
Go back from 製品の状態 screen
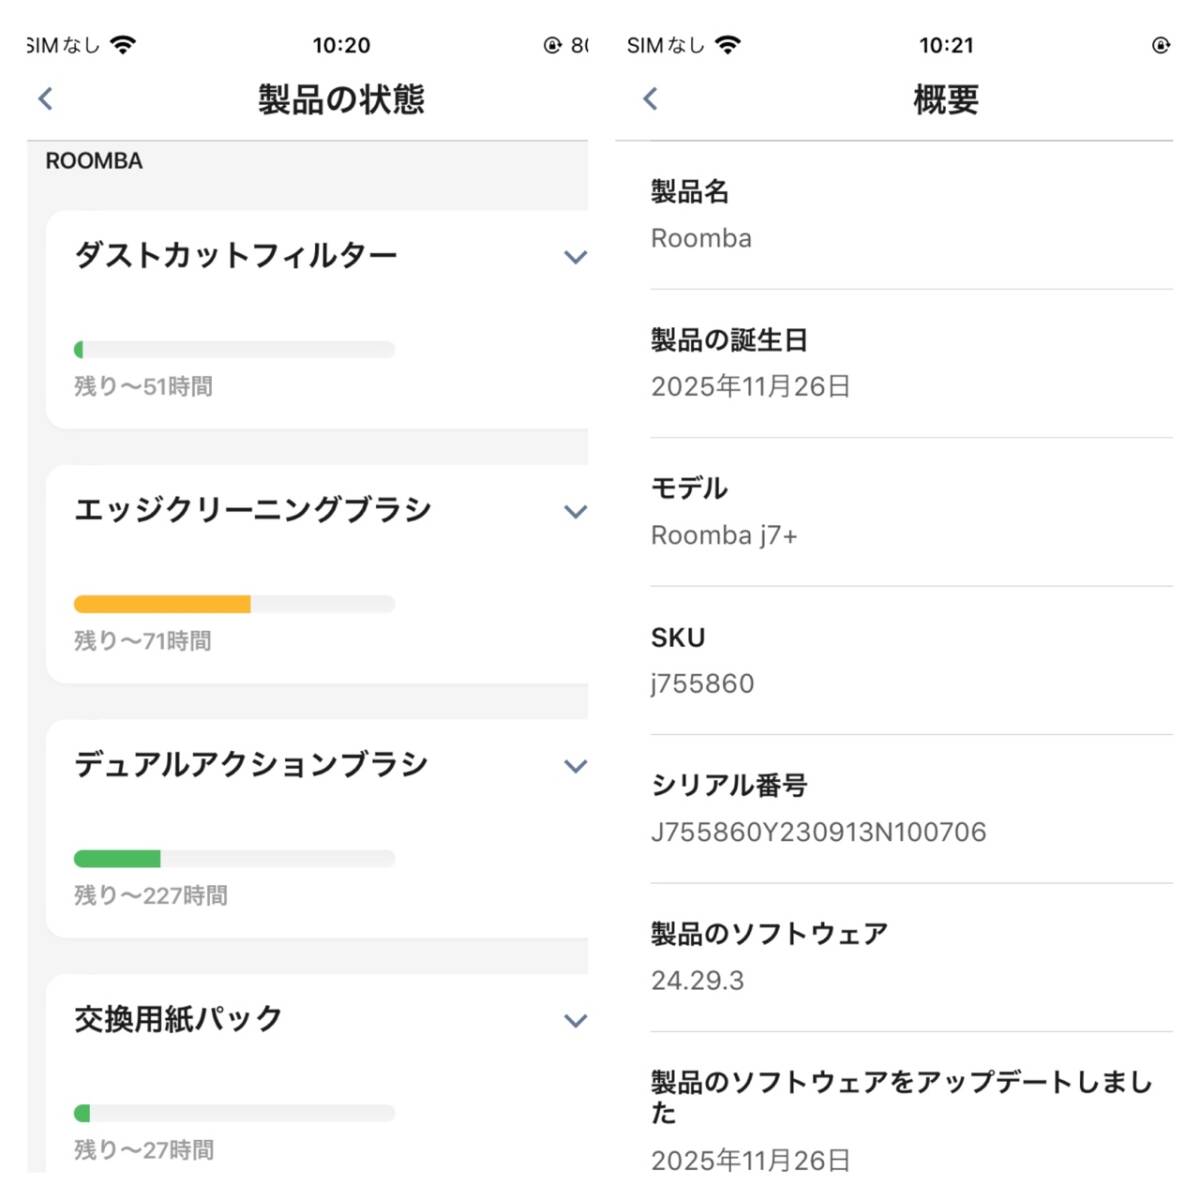tap(45, 99)
